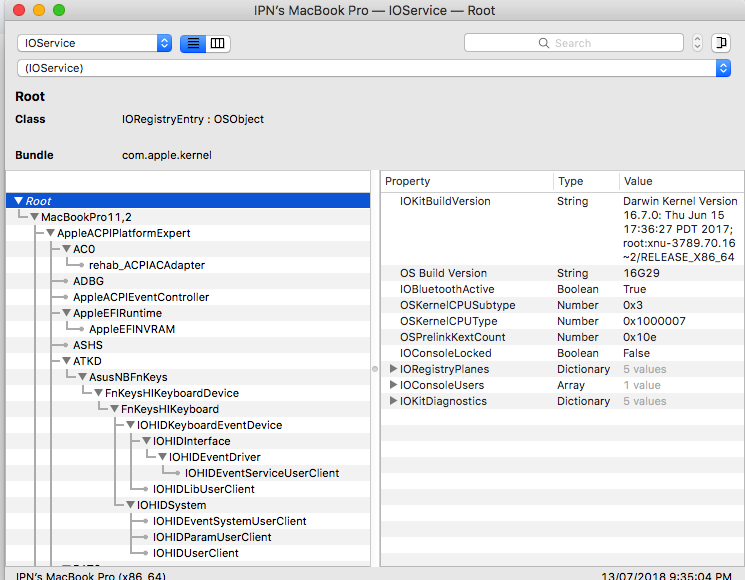Select the AppleEFINVRAM entry
This screenshot has height=580, width=745.
coord(132,329)
